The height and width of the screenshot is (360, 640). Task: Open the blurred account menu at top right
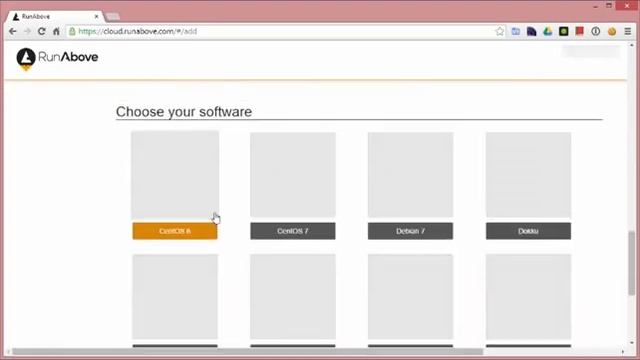[591, 52]
